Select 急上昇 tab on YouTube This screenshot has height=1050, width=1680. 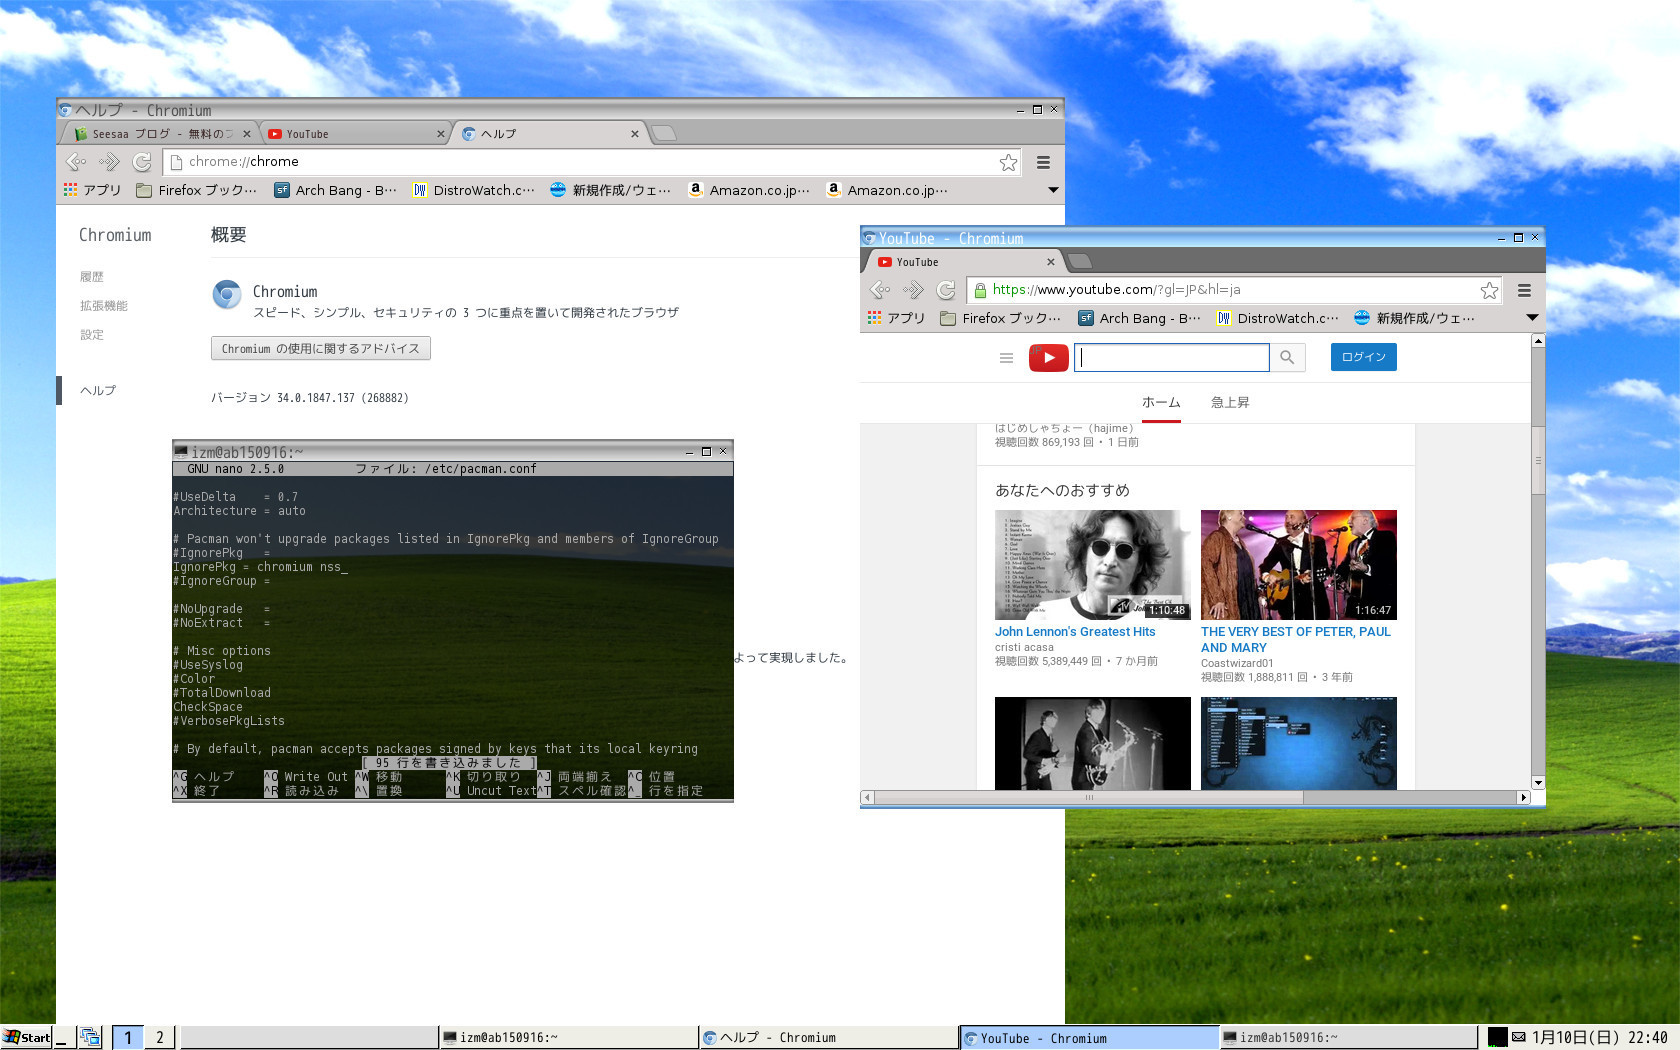[1230, 403]
